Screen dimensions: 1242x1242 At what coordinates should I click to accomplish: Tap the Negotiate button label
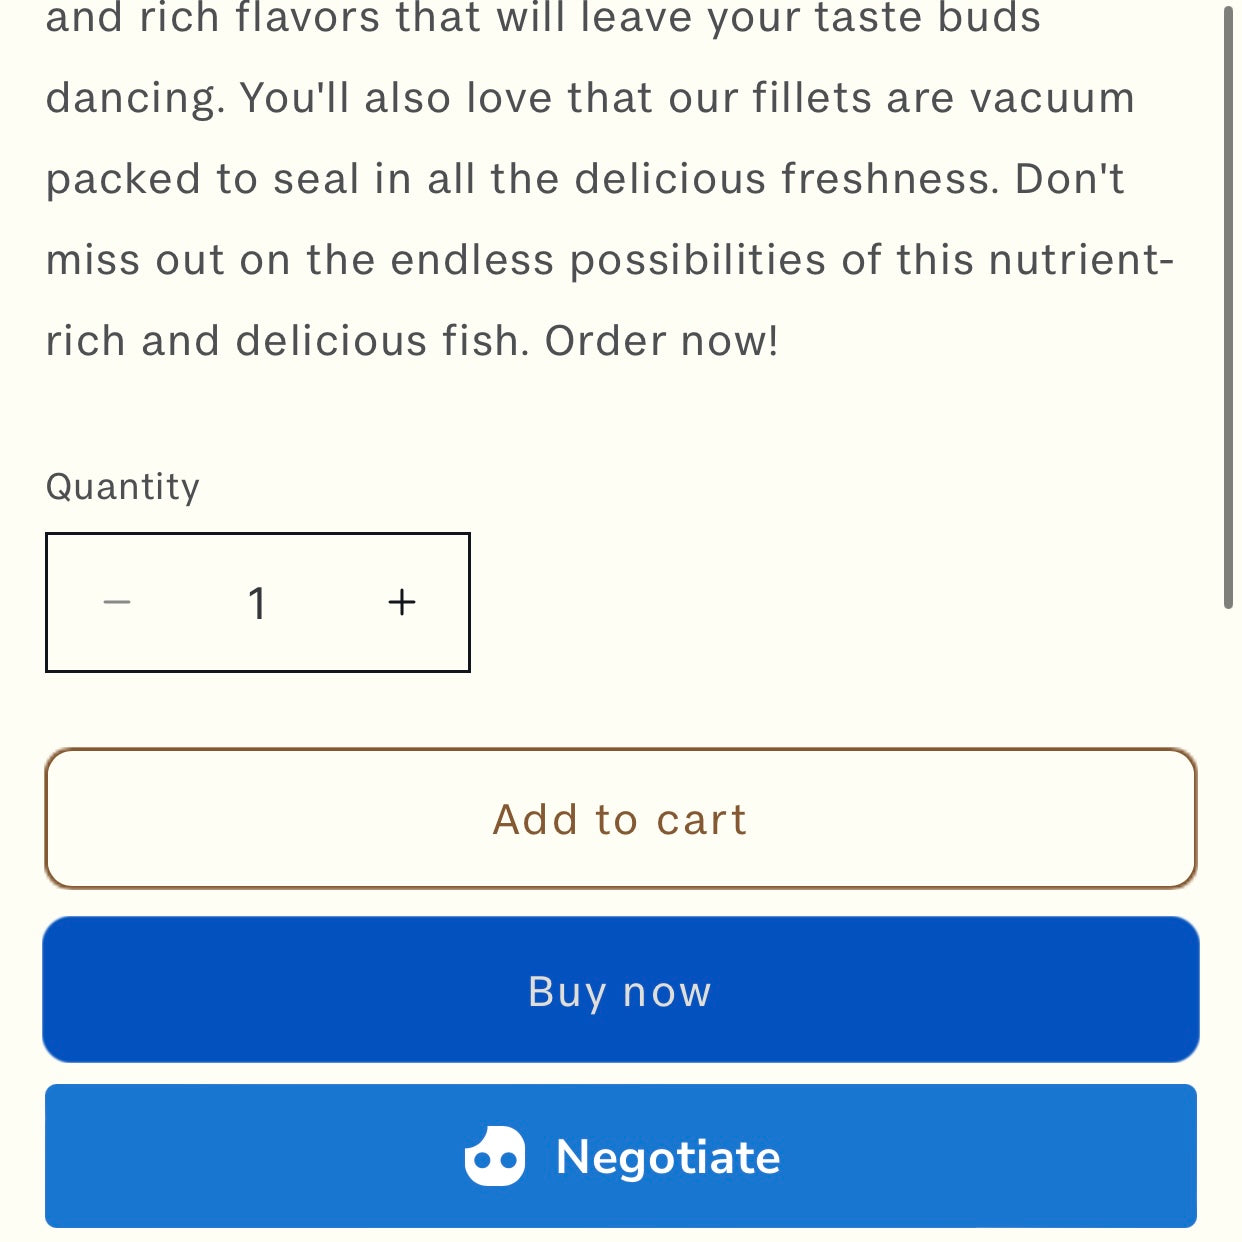[x=667, y=1157]
